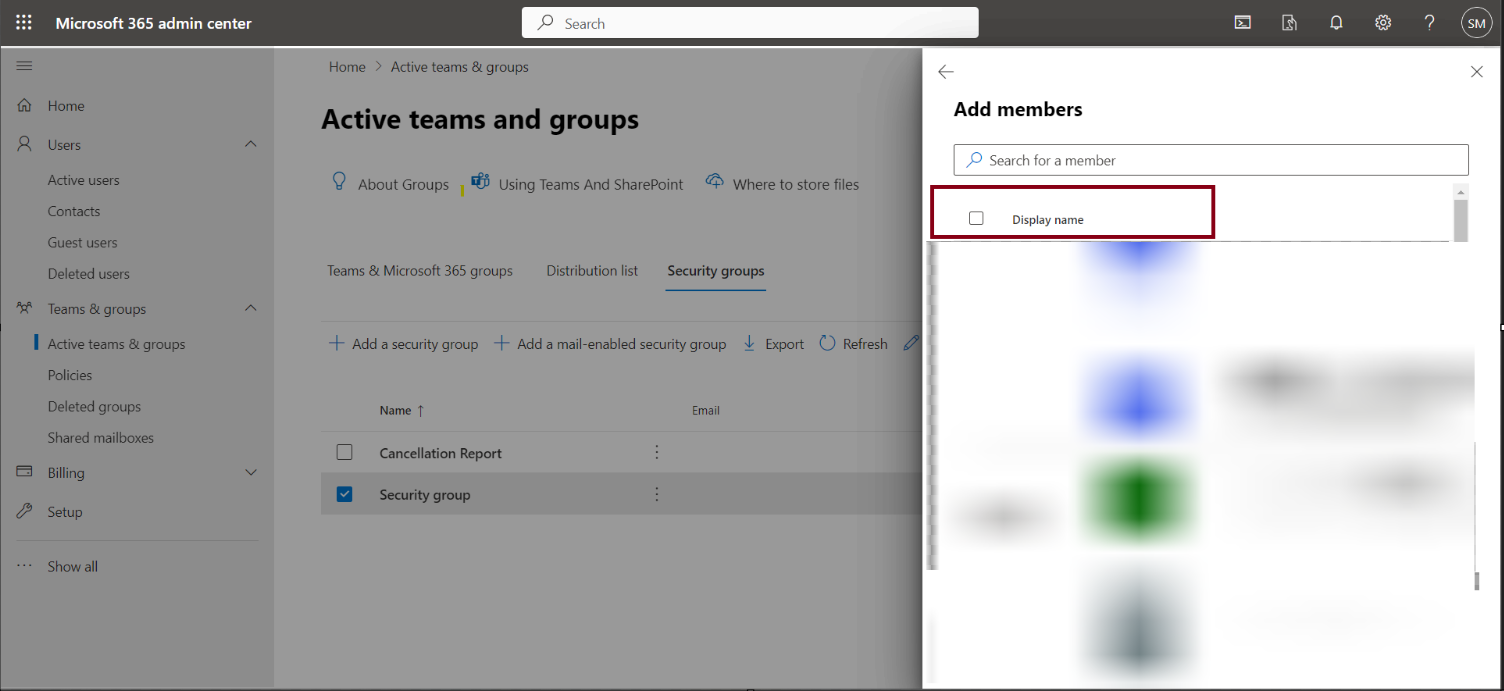Open Active teams & groups in sidebar

tap(117, 344)
